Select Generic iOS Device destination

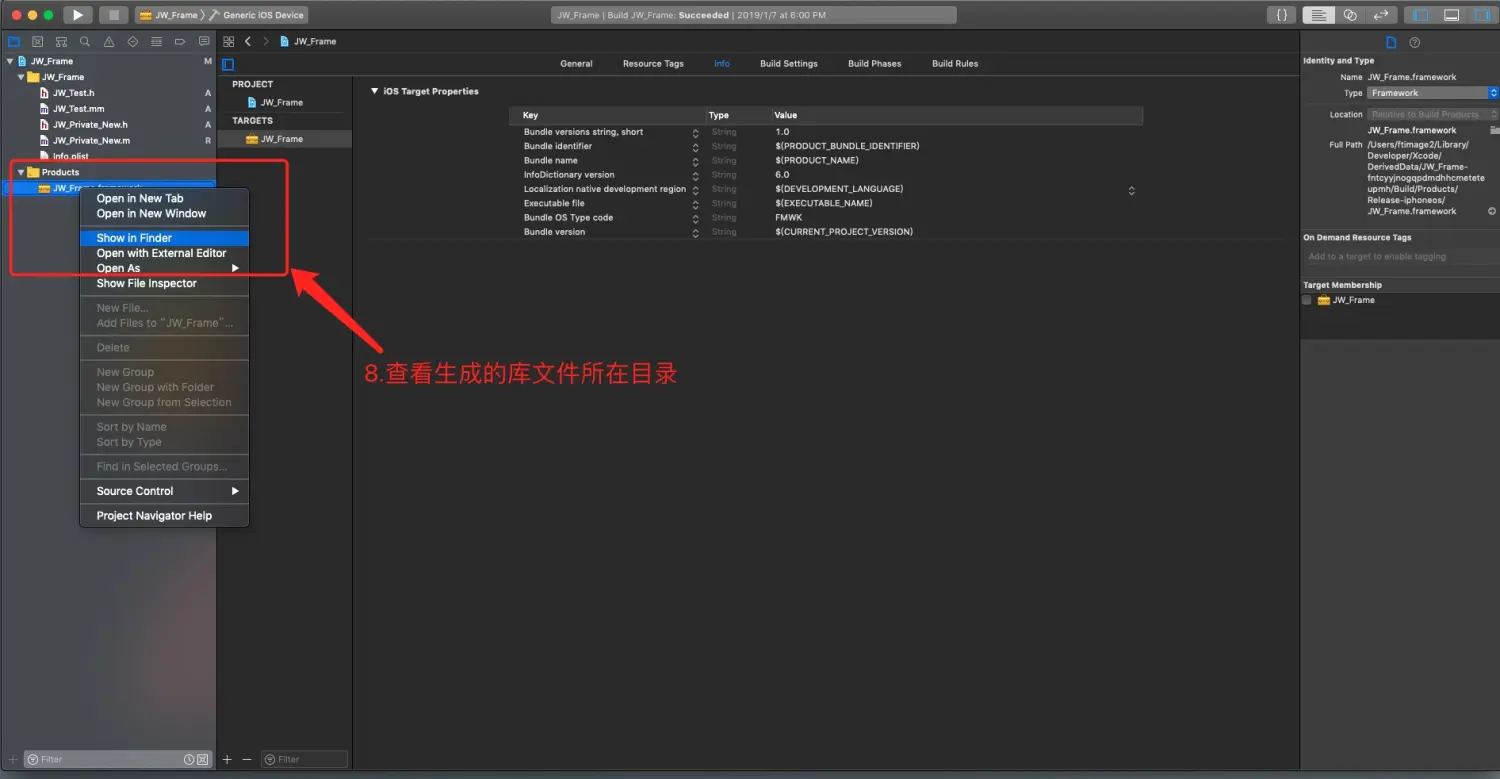[256, 15]
